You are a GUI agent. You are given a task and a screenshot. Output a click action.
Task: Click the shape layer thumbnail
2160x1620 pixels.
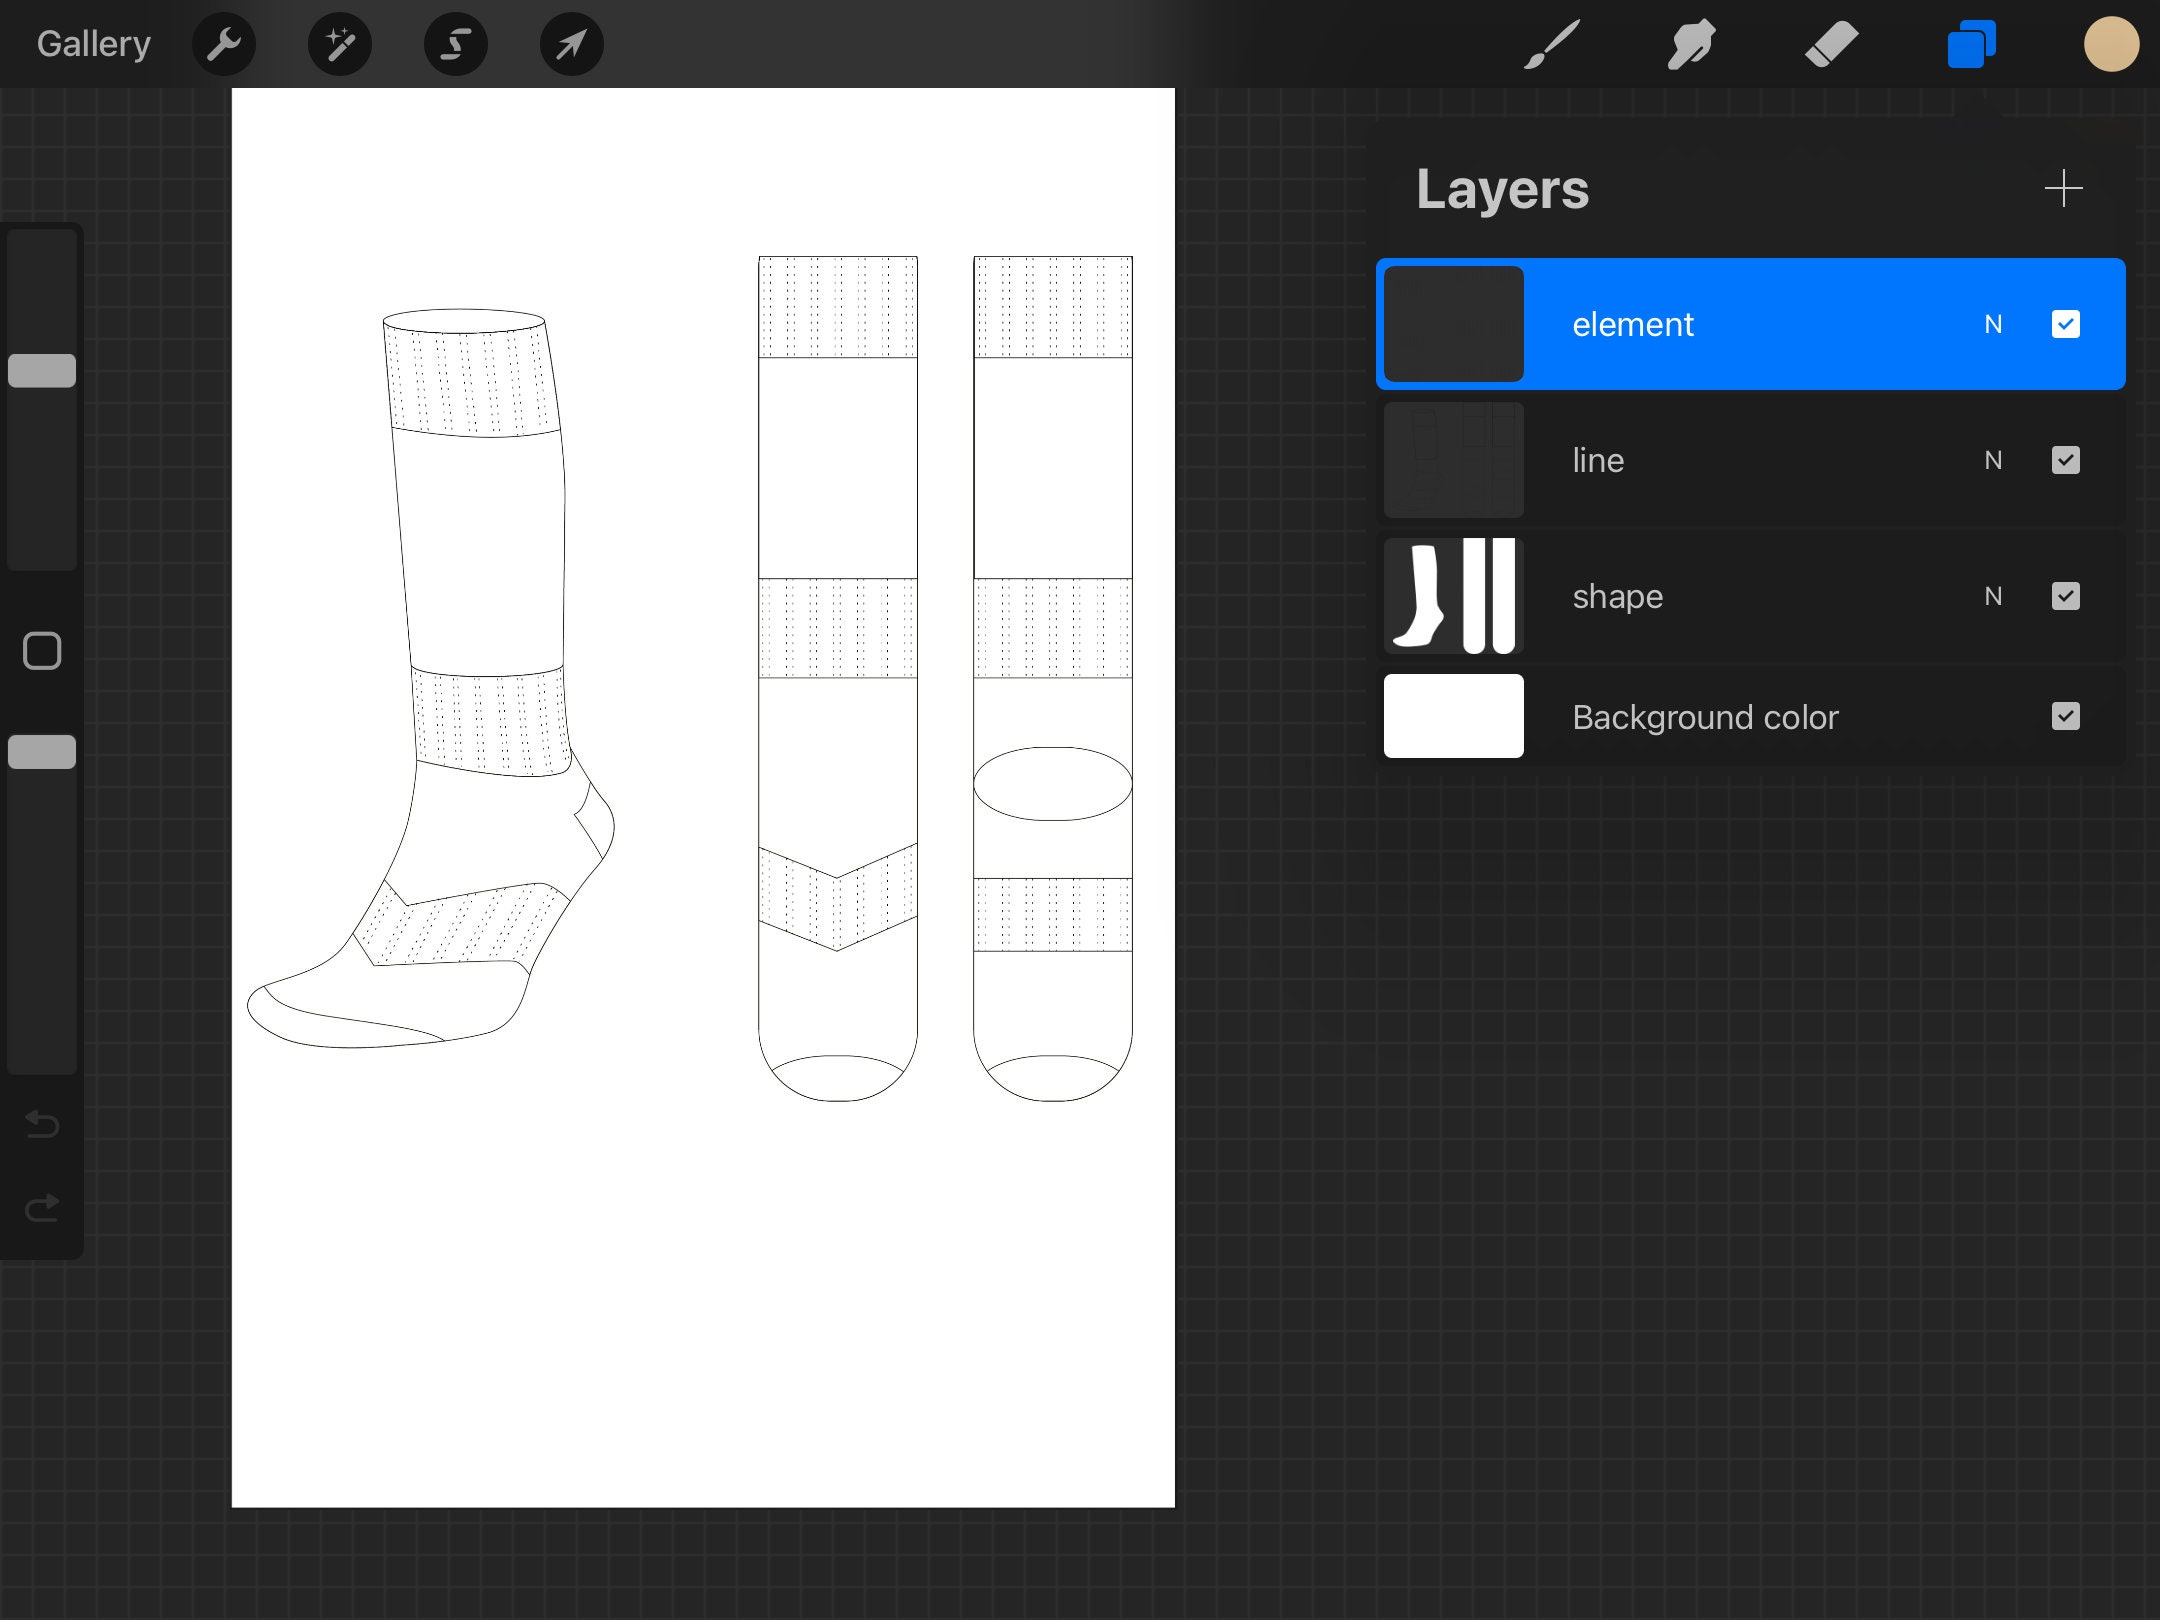pos(1453,596)
